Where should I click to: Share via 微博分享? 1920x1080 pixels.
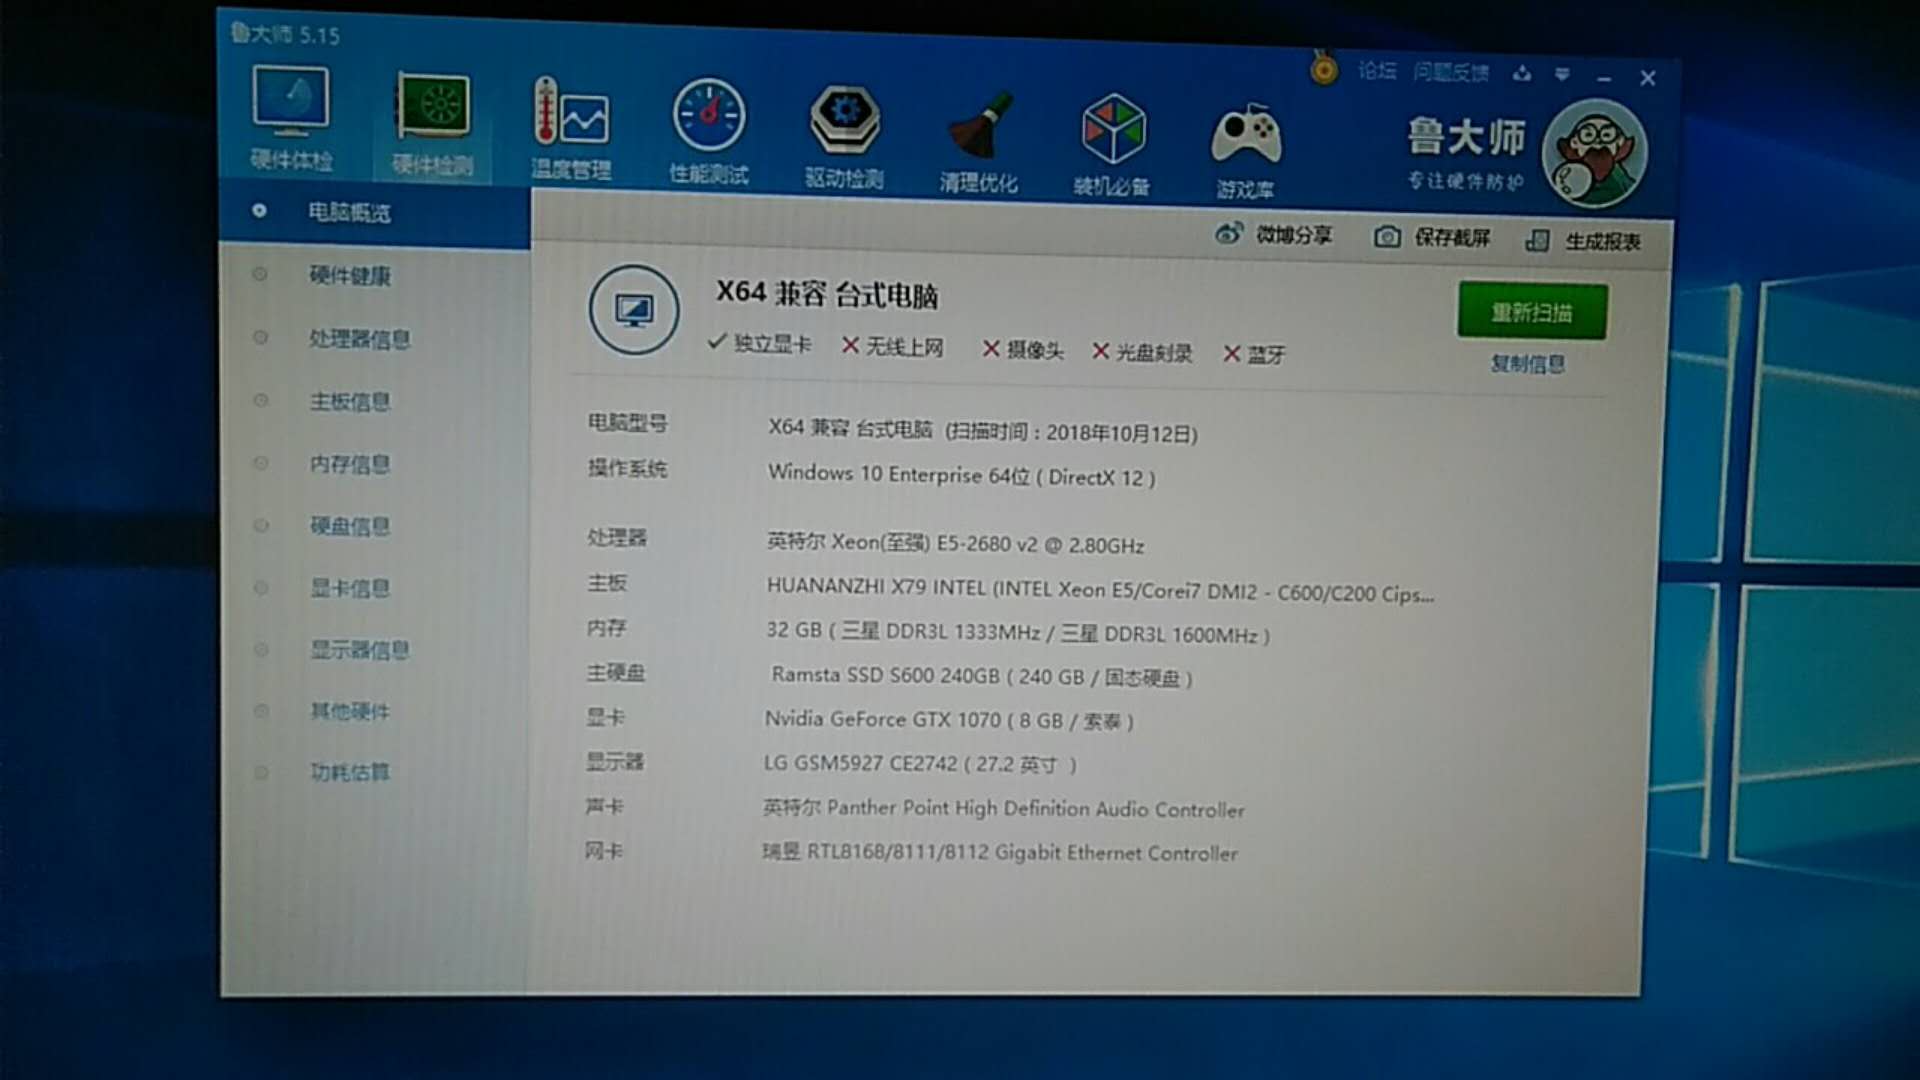click(1273, 235)
